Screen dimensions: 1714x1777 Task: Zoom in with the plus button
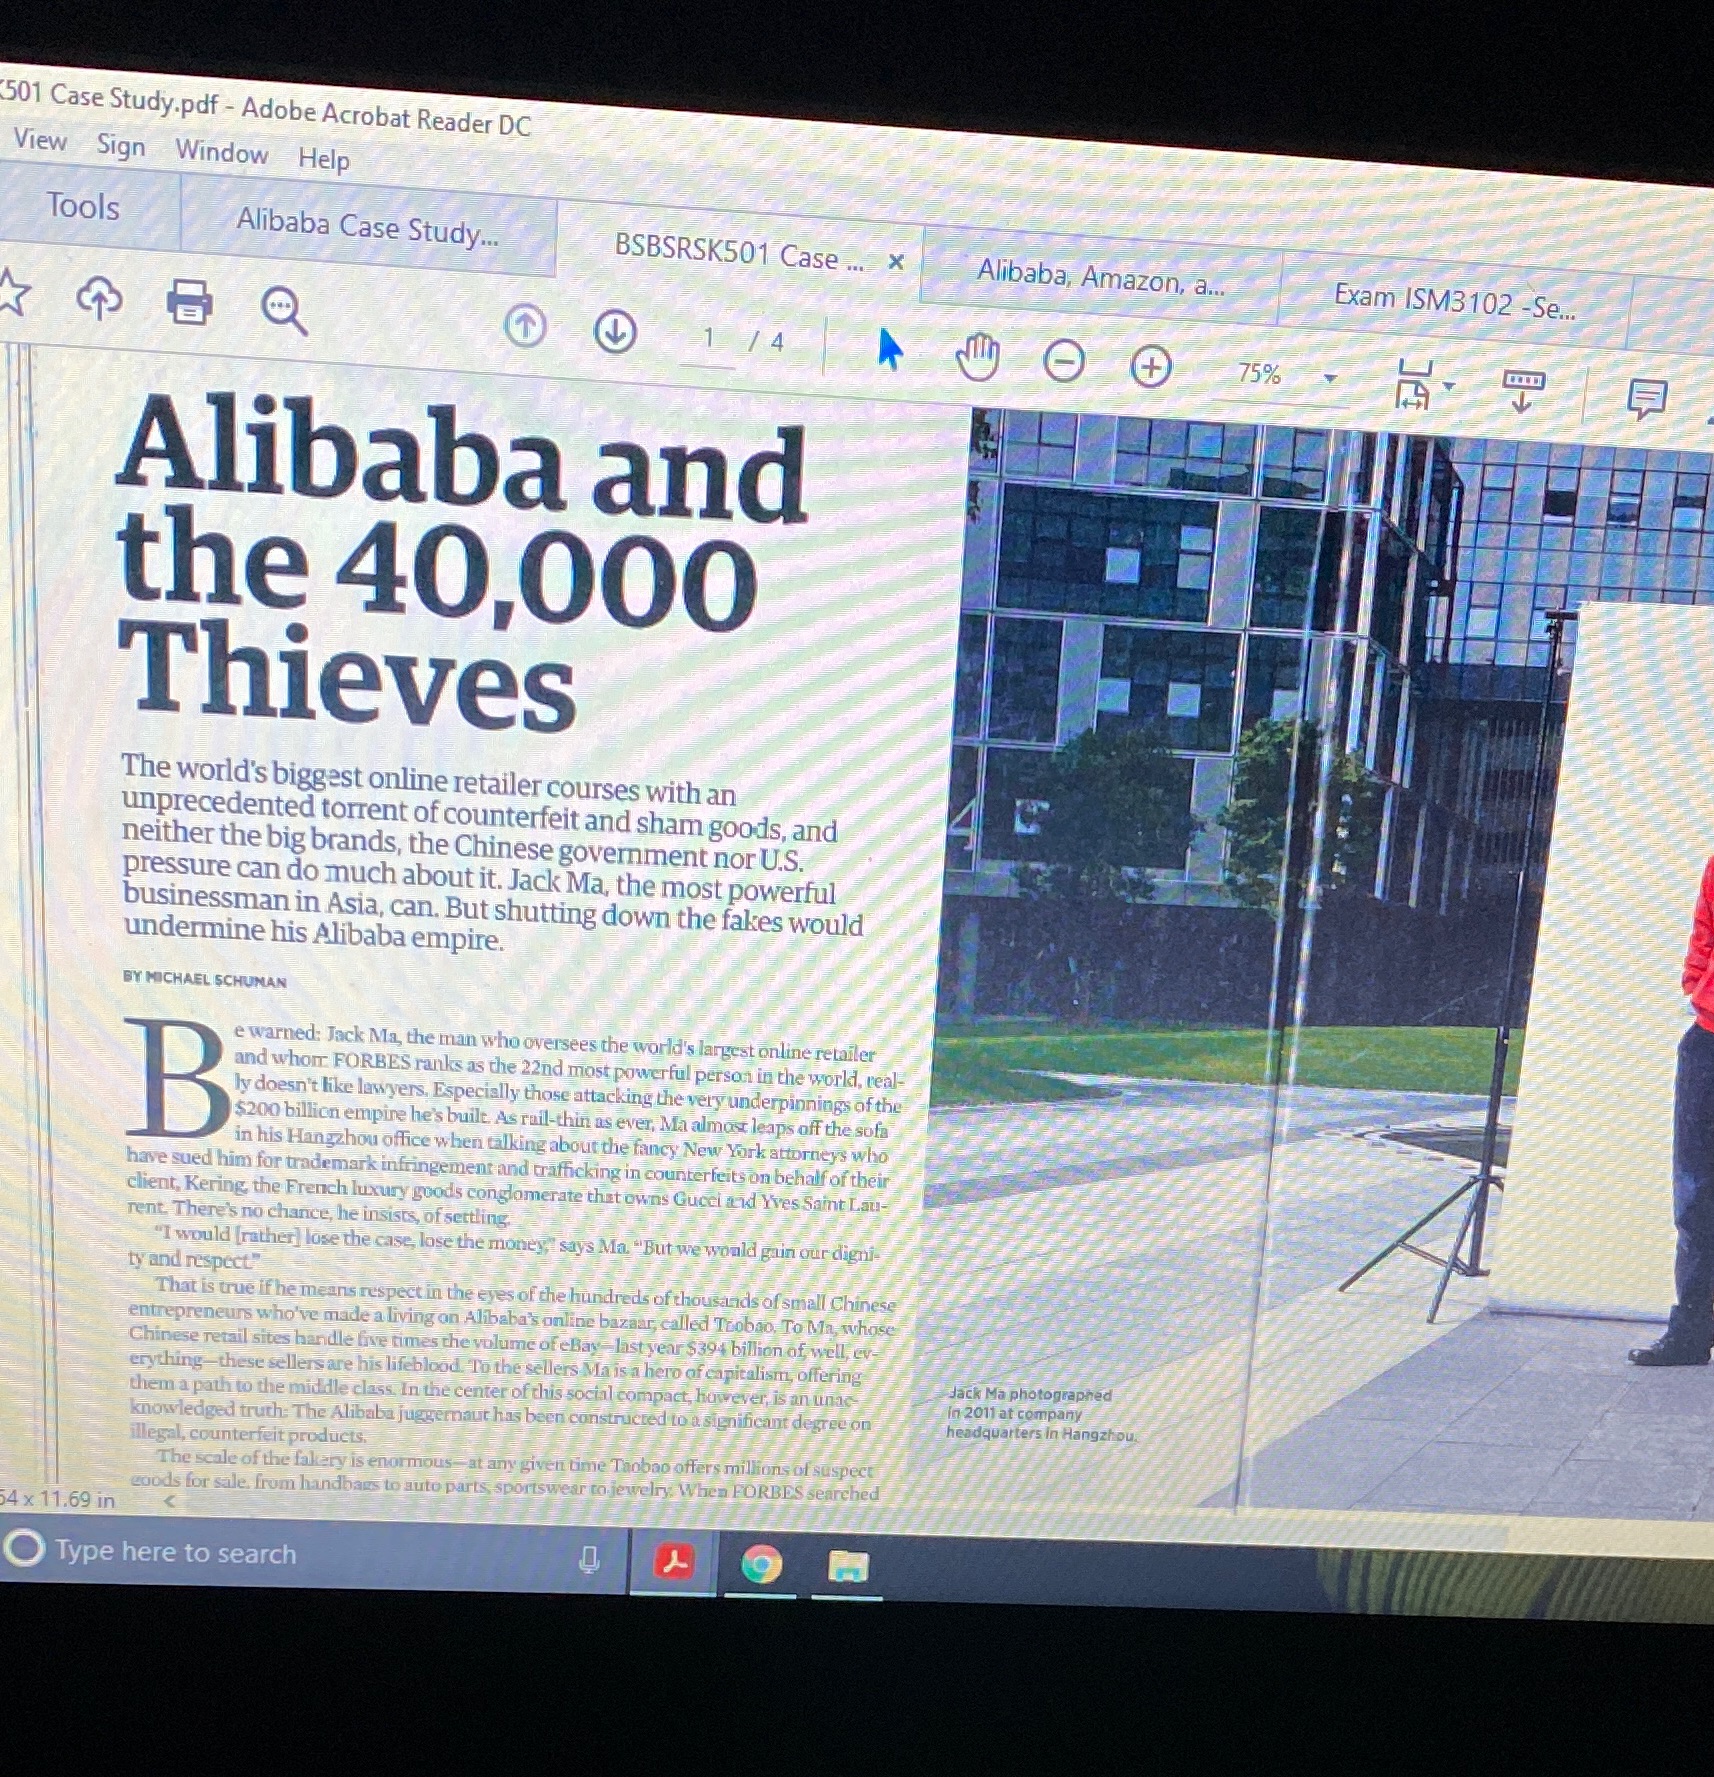tap(1151, 367)
